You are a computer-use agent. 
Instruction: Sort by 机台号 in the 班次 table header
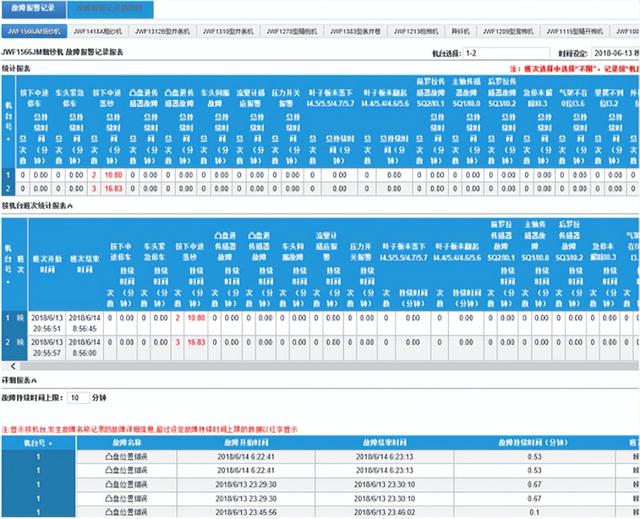coord(8,264)
